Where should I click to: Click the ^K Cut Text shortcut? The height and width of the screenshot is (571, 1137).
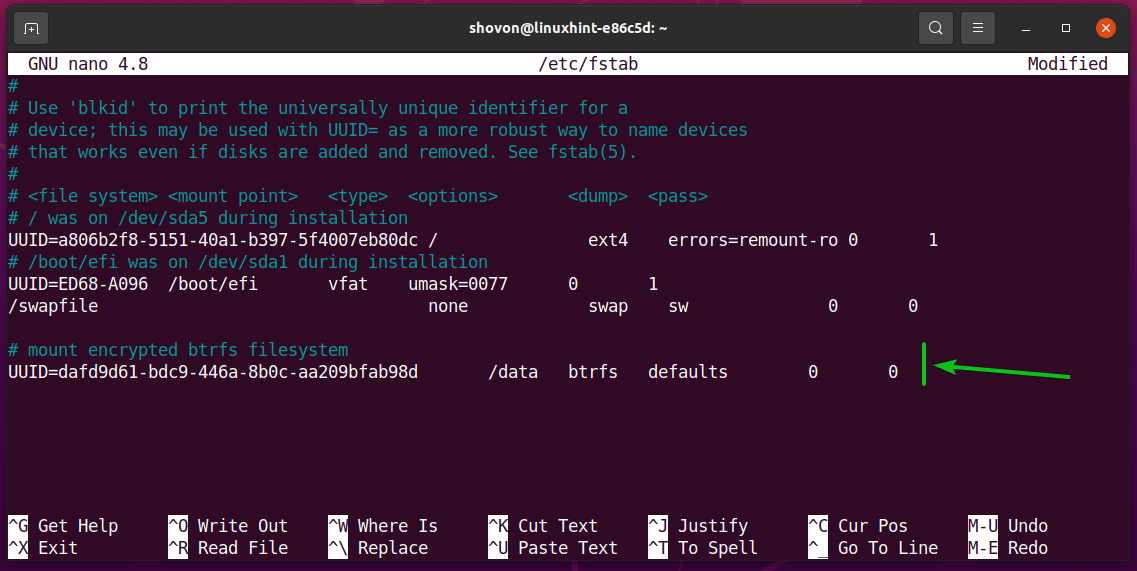pos(543,526)
